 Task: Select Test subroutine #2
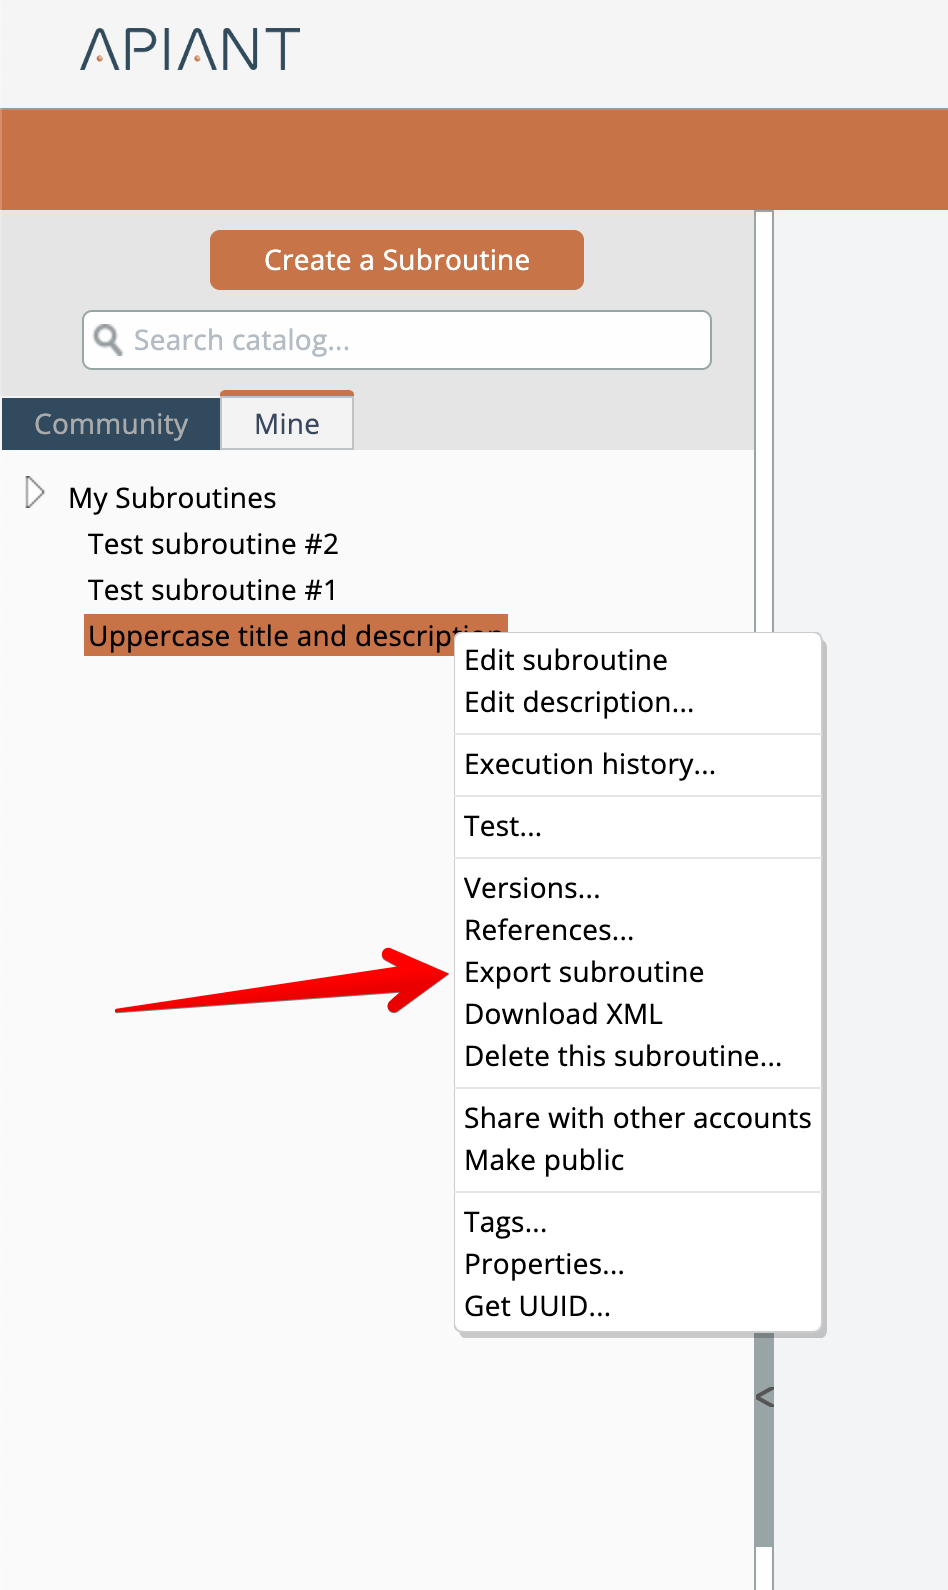point(213,544)
